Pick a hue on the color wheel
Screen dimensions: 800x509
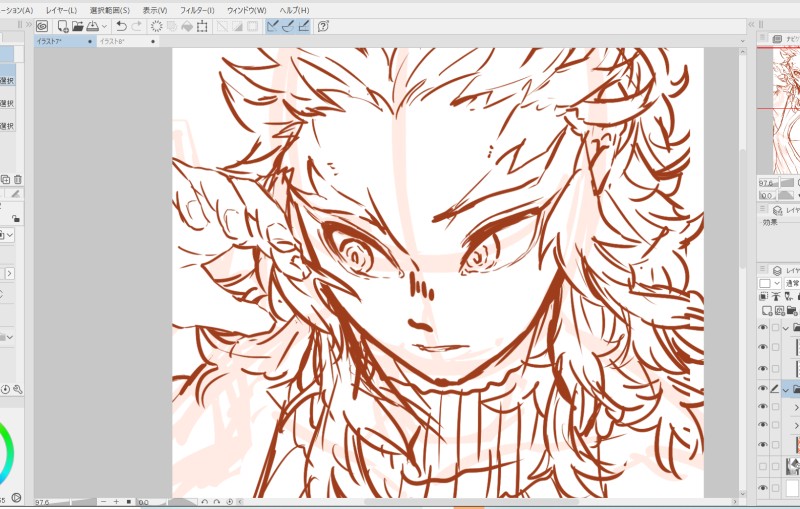[6, 451]
